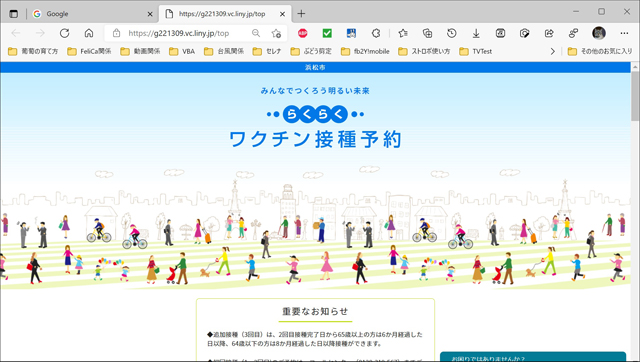Open browsing History
This screenshot has width=640, height=362.
[x=451, y=33]
